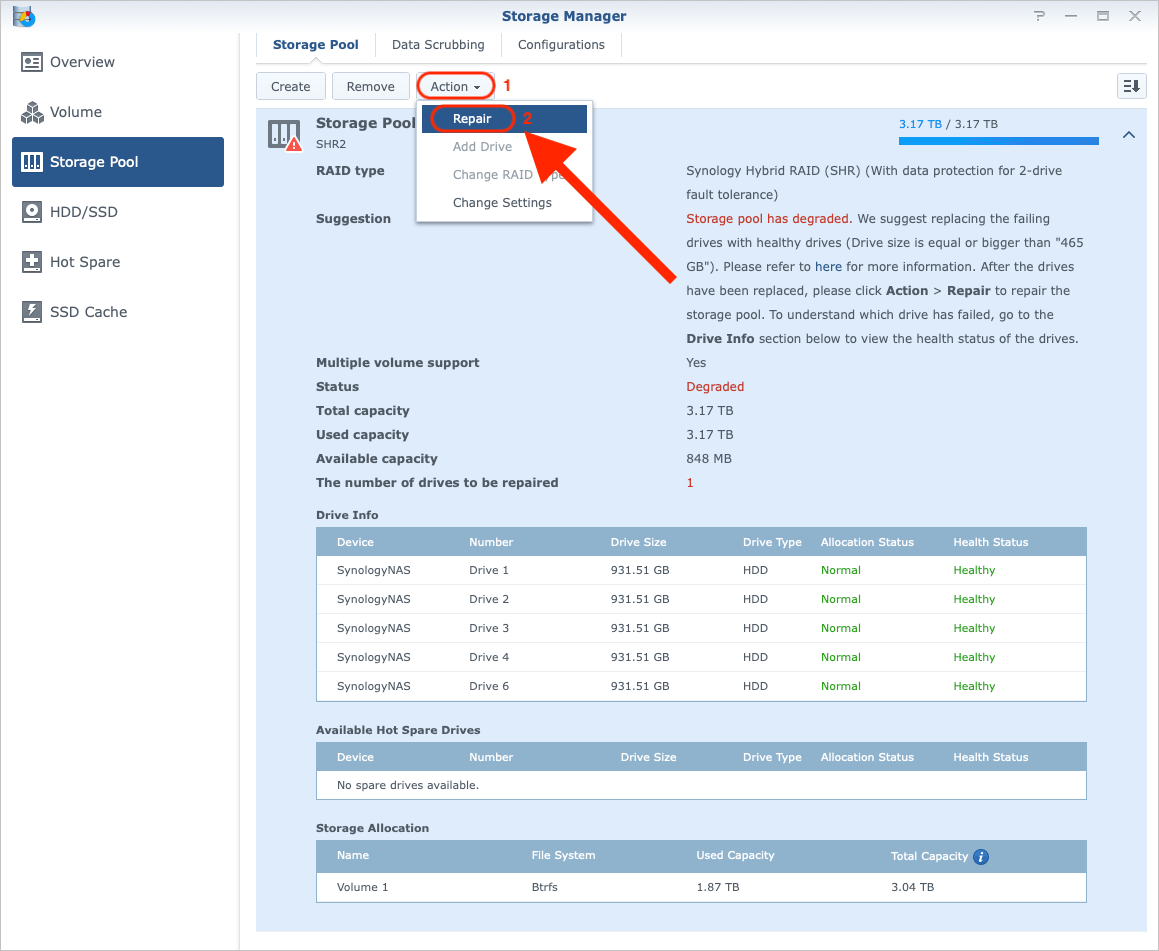Collapse the Storage Pool details chevron
Viewport: 1159px width, 951px height.
click(x=1129, y=134)
